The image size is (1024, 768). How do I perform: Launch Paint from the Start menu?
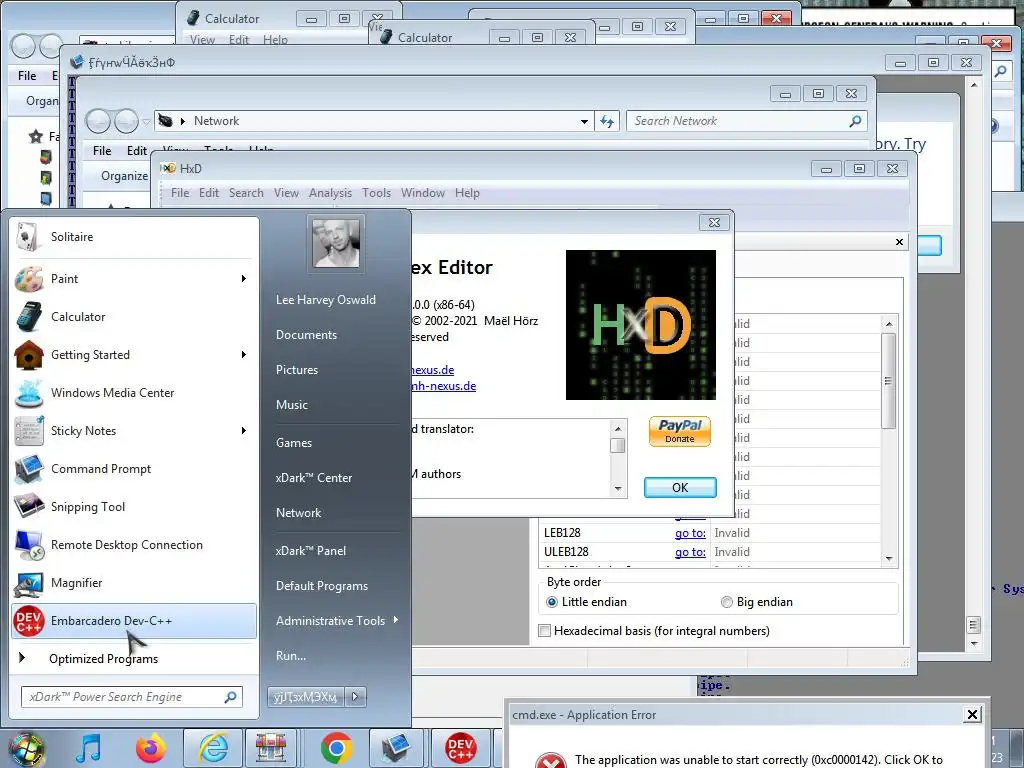pos(134,279)
